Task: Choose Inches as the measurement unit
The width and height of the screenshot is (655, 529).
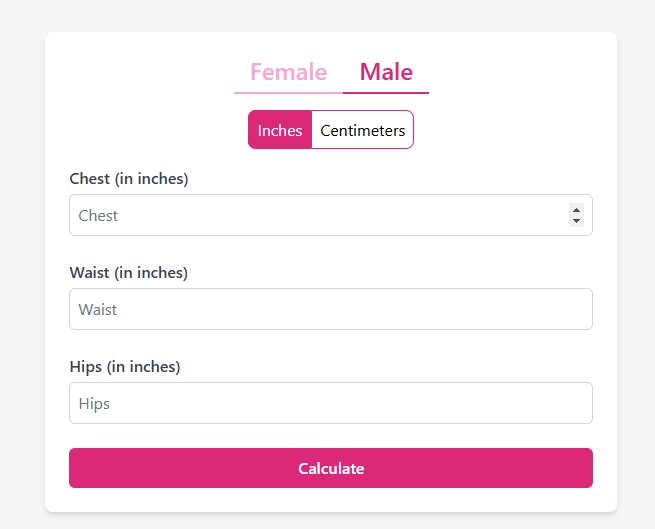Action: (x=280, y=130)
